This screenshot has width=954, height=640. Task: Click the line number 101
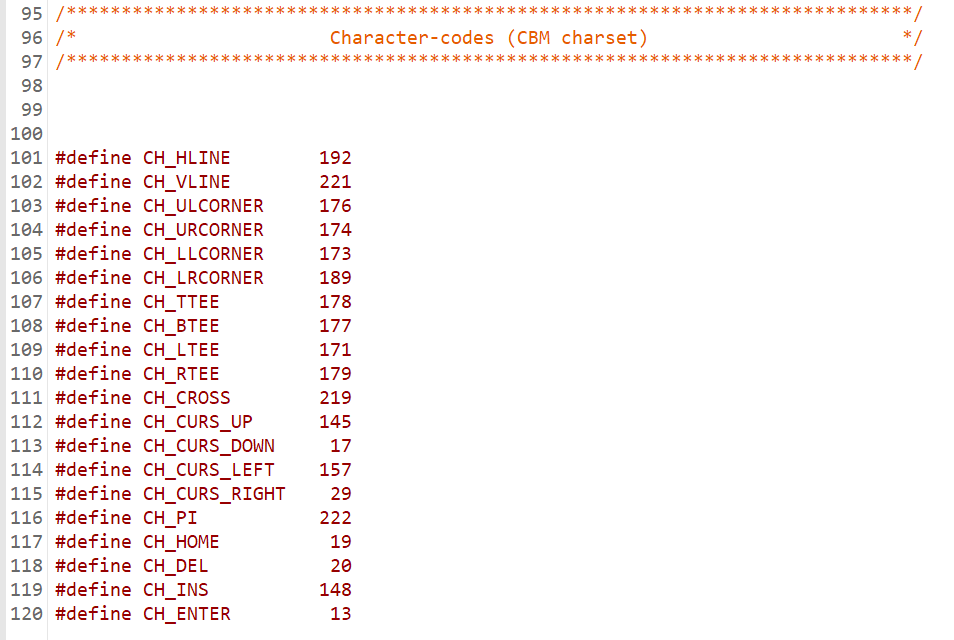click(x=26, y=157)
